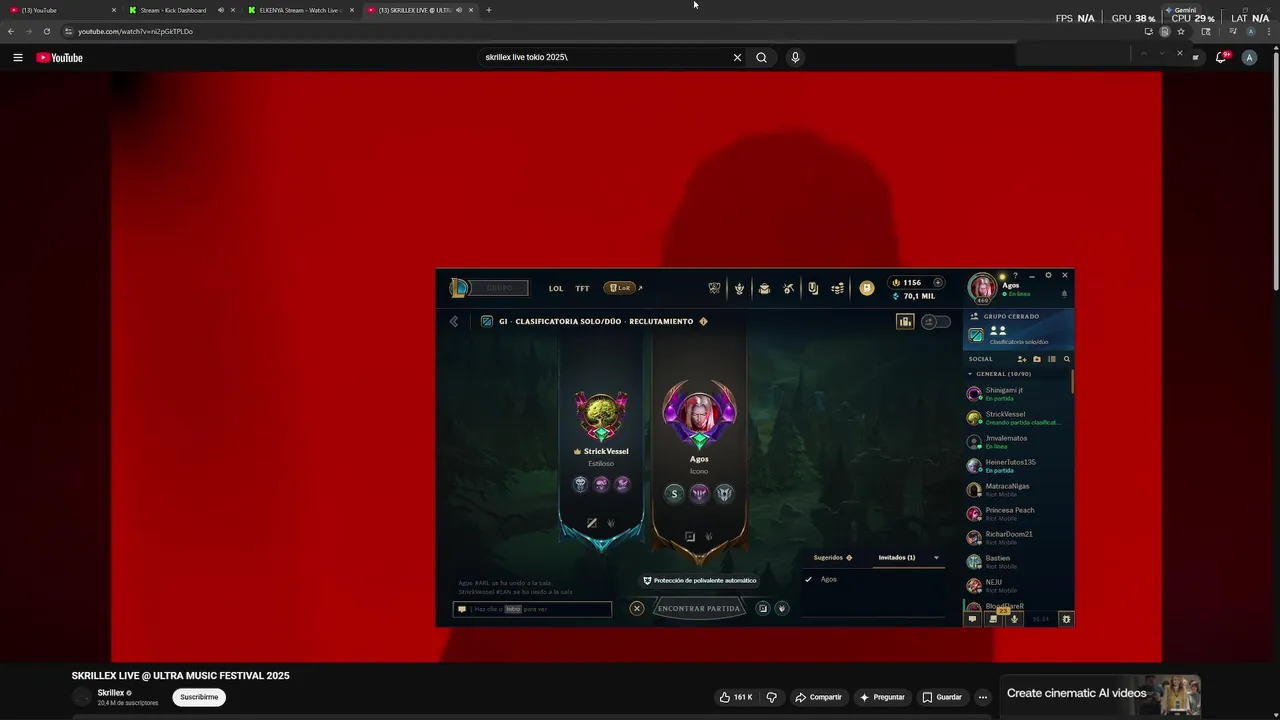Collapse the General (10/90) friends group
This screenshot has width=1280, height=720.
click(x=1004, y=374)
